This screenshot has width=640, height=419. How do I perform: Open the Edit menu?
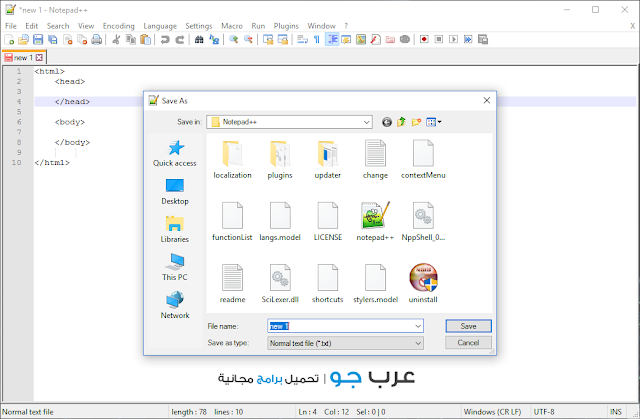coord(31,26)
